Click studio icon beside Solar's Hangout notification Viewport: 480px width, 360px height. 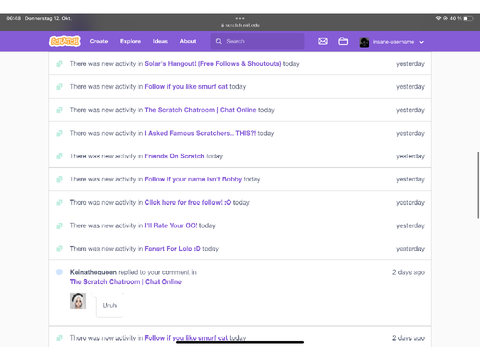click(59, 64)
